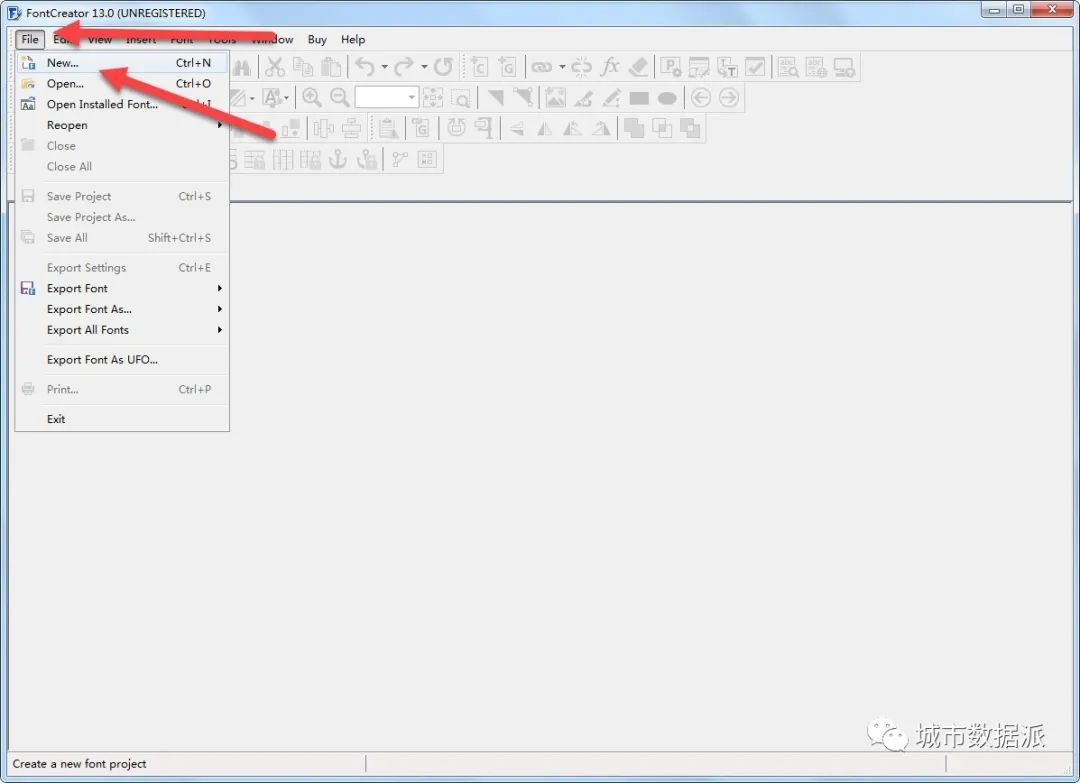1080x783 pixels.
Task: Expand the Reopen submenu
Action: point(123,125)
